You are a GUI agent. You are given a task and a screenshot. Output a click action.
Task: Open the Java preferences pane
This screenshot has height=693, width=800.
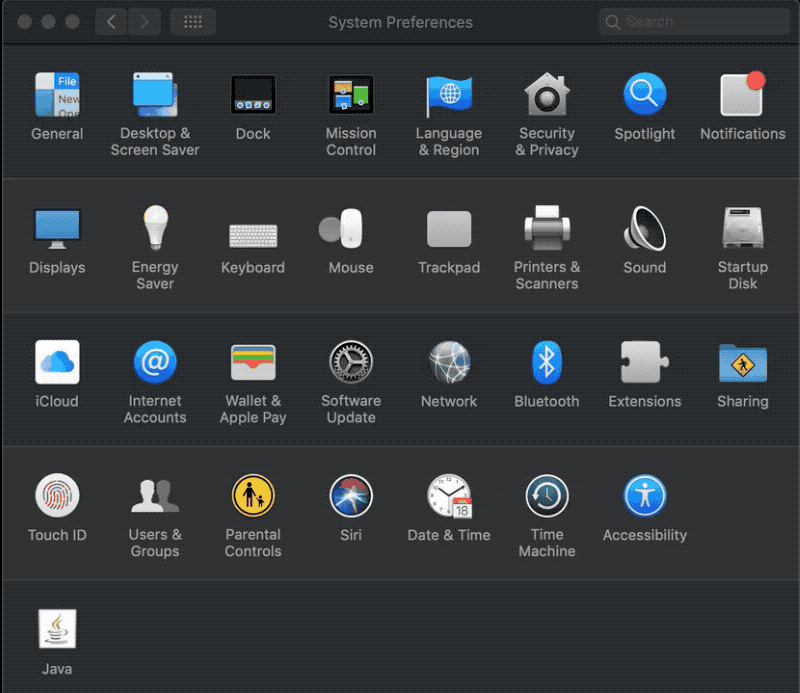pyautogui.click(x=57, y=629)
